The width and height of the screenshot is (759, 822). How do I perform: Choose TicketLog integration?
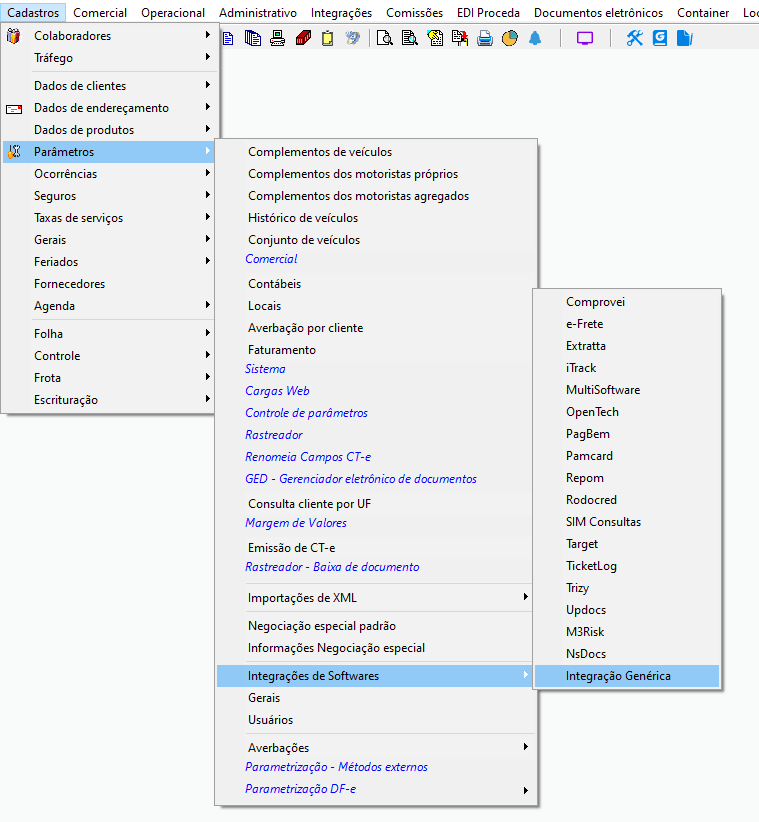(x=627, y=566)
